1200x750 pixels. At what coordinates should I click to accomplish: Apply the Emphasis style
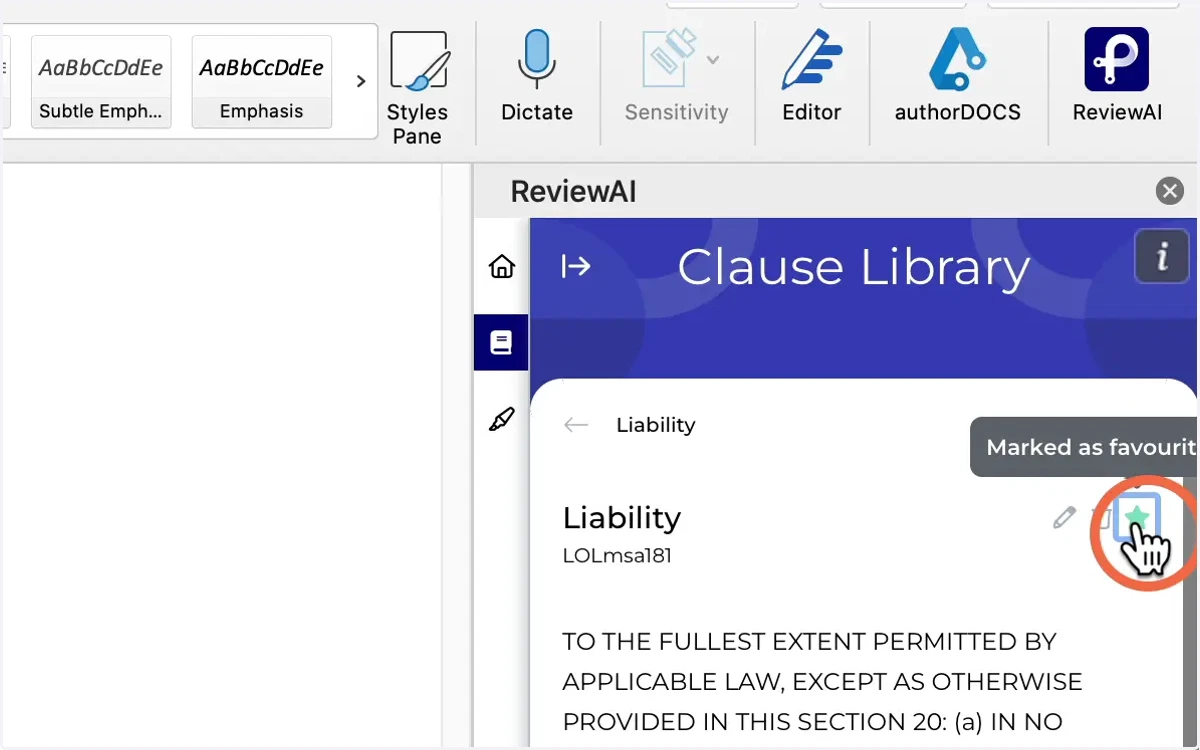(x=261, y=82)
